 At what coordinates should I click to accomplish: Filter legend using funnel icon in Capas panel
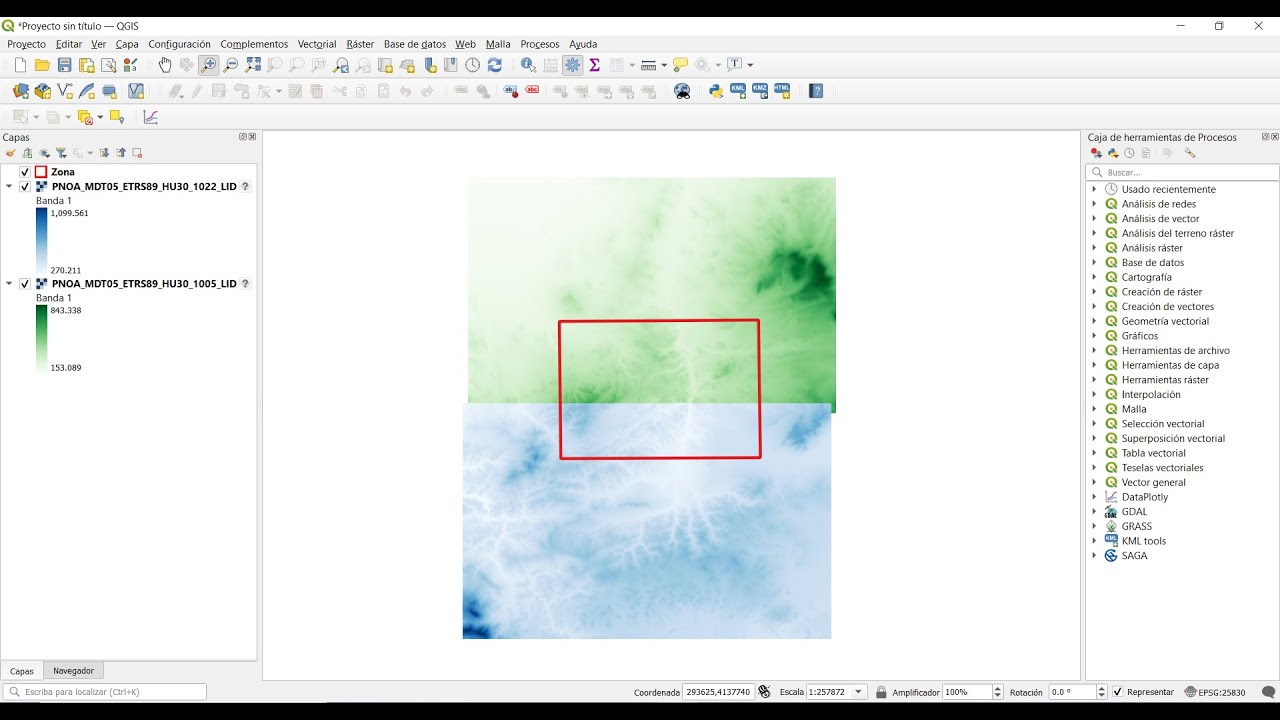[x=61, y=153]
